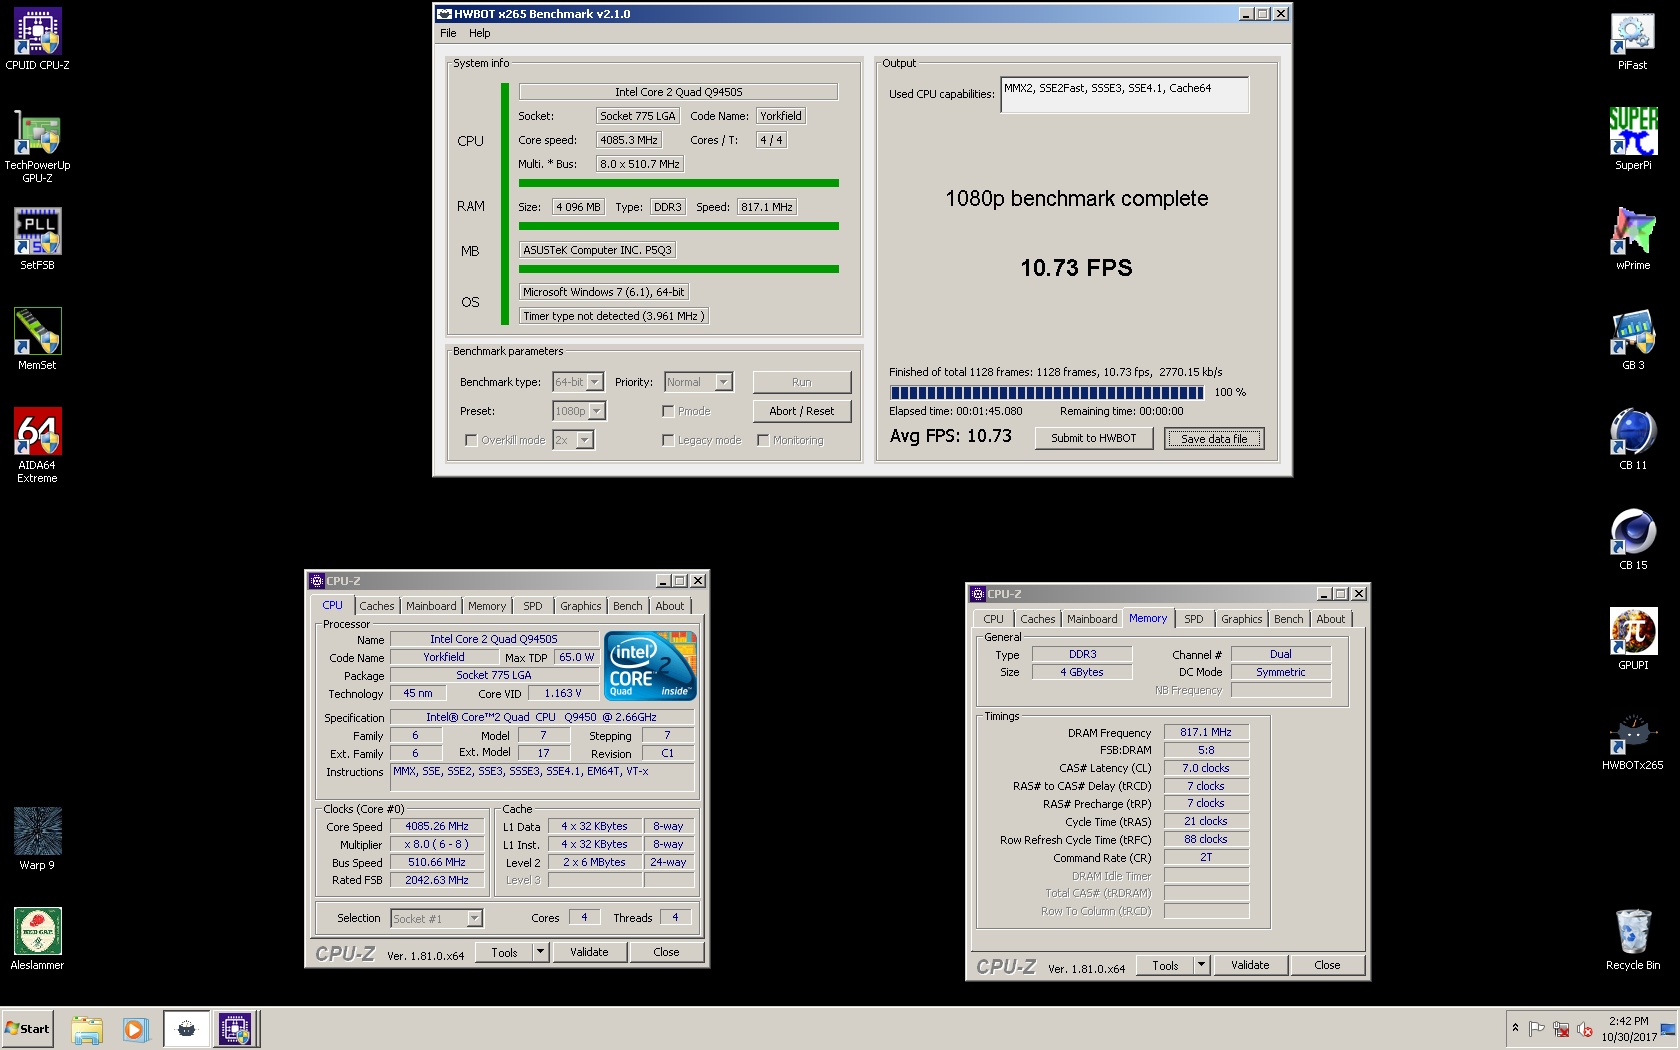Click Validate in left CPU-Z window
The width and height of the screenshot is (1680, 1050).
[590, 952]
